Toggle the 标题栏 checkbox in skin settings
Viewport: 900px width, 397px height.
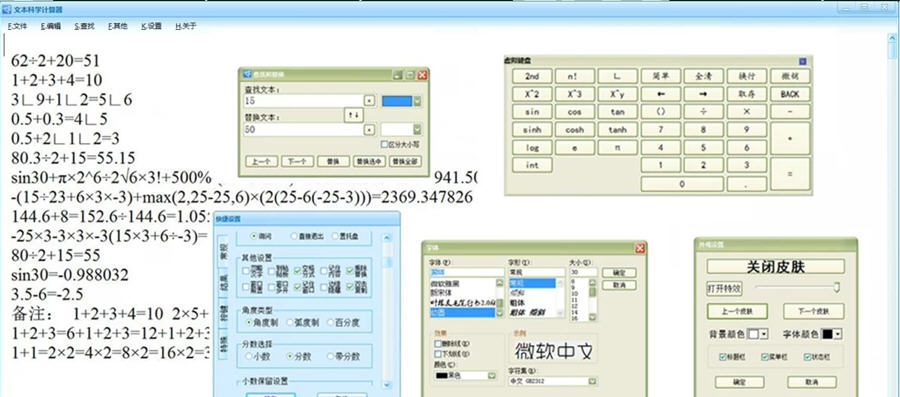coord(722,357)
